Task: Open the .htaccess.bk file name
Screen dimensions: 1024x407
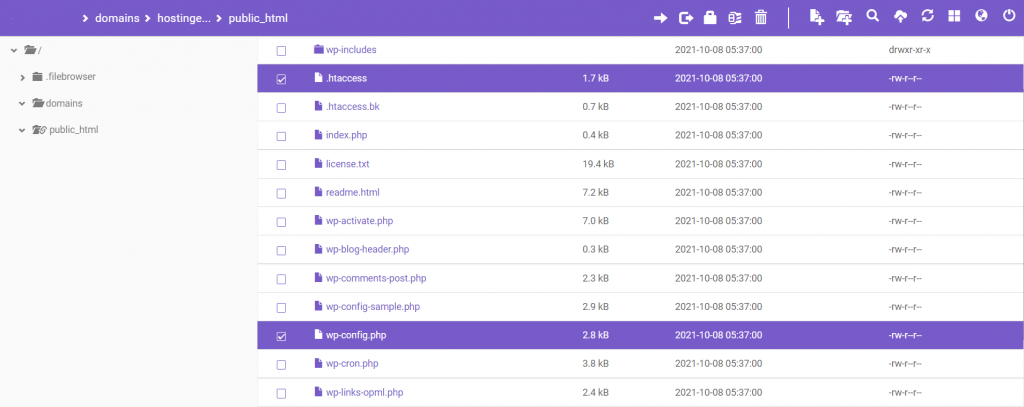Action: 353,106
